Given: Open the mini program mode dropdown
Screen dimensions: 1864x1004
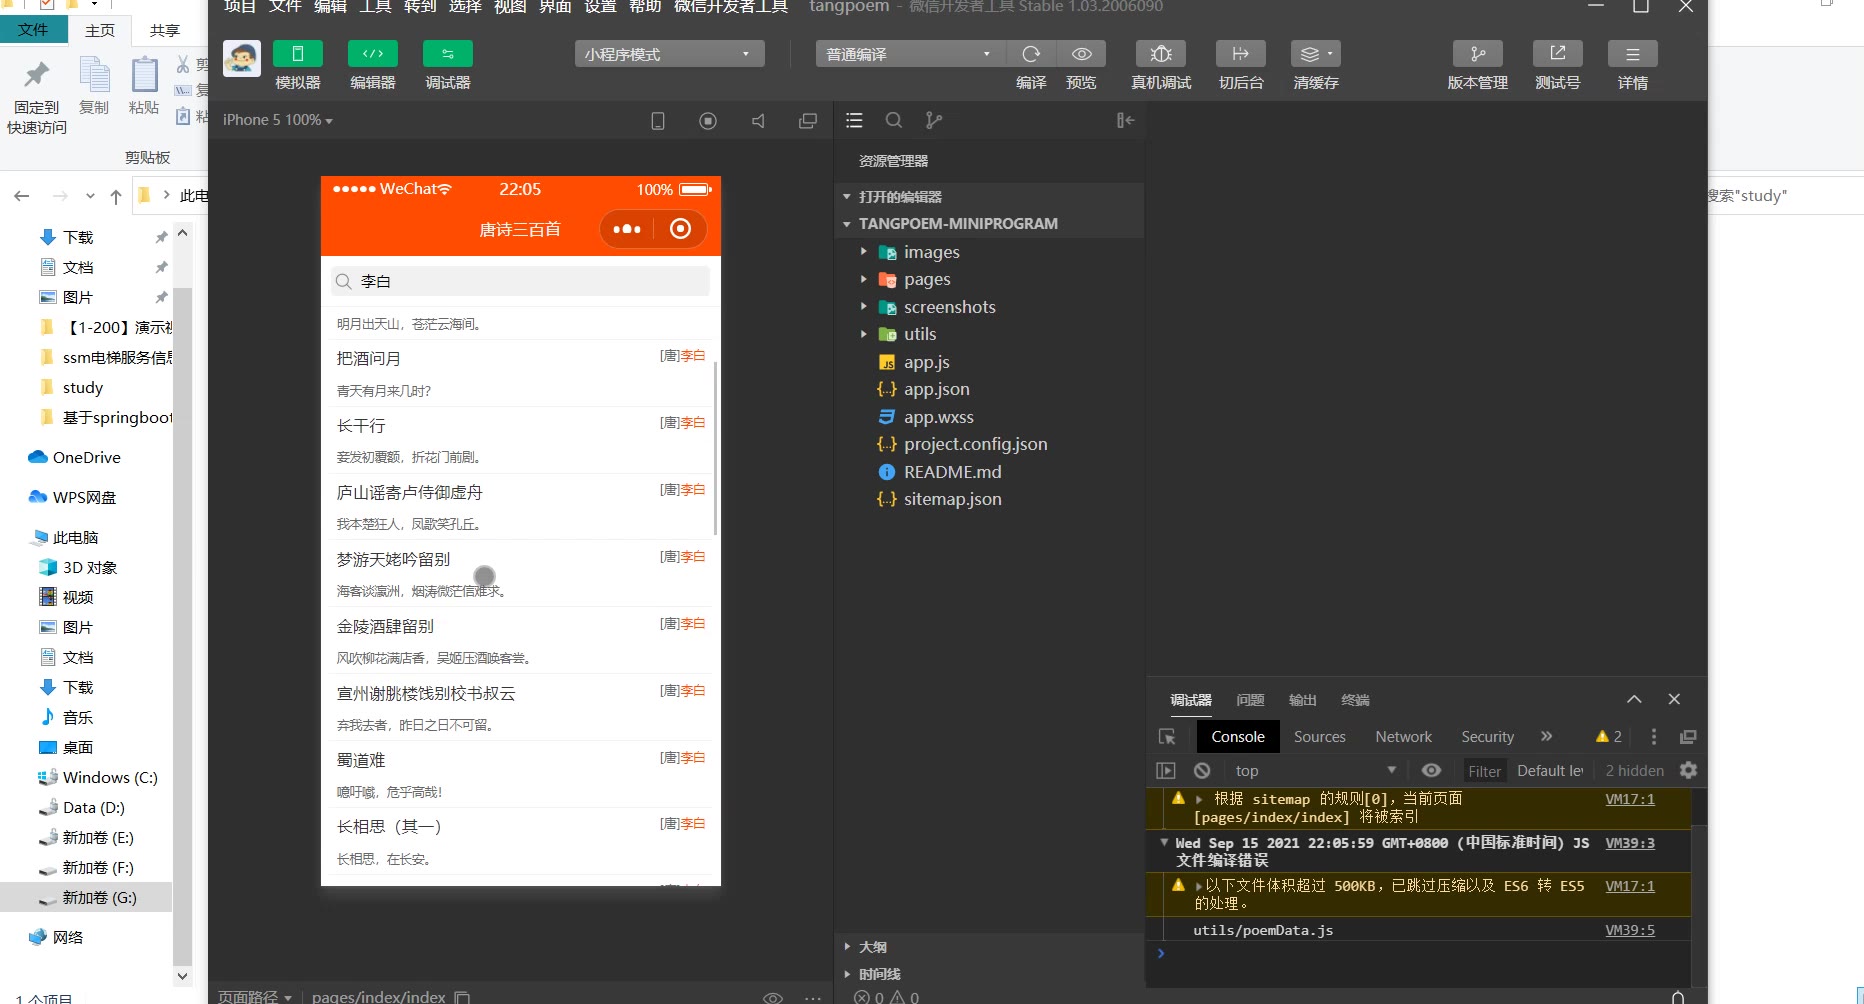Looking at the screenshot, I should (x=669, y=54).
